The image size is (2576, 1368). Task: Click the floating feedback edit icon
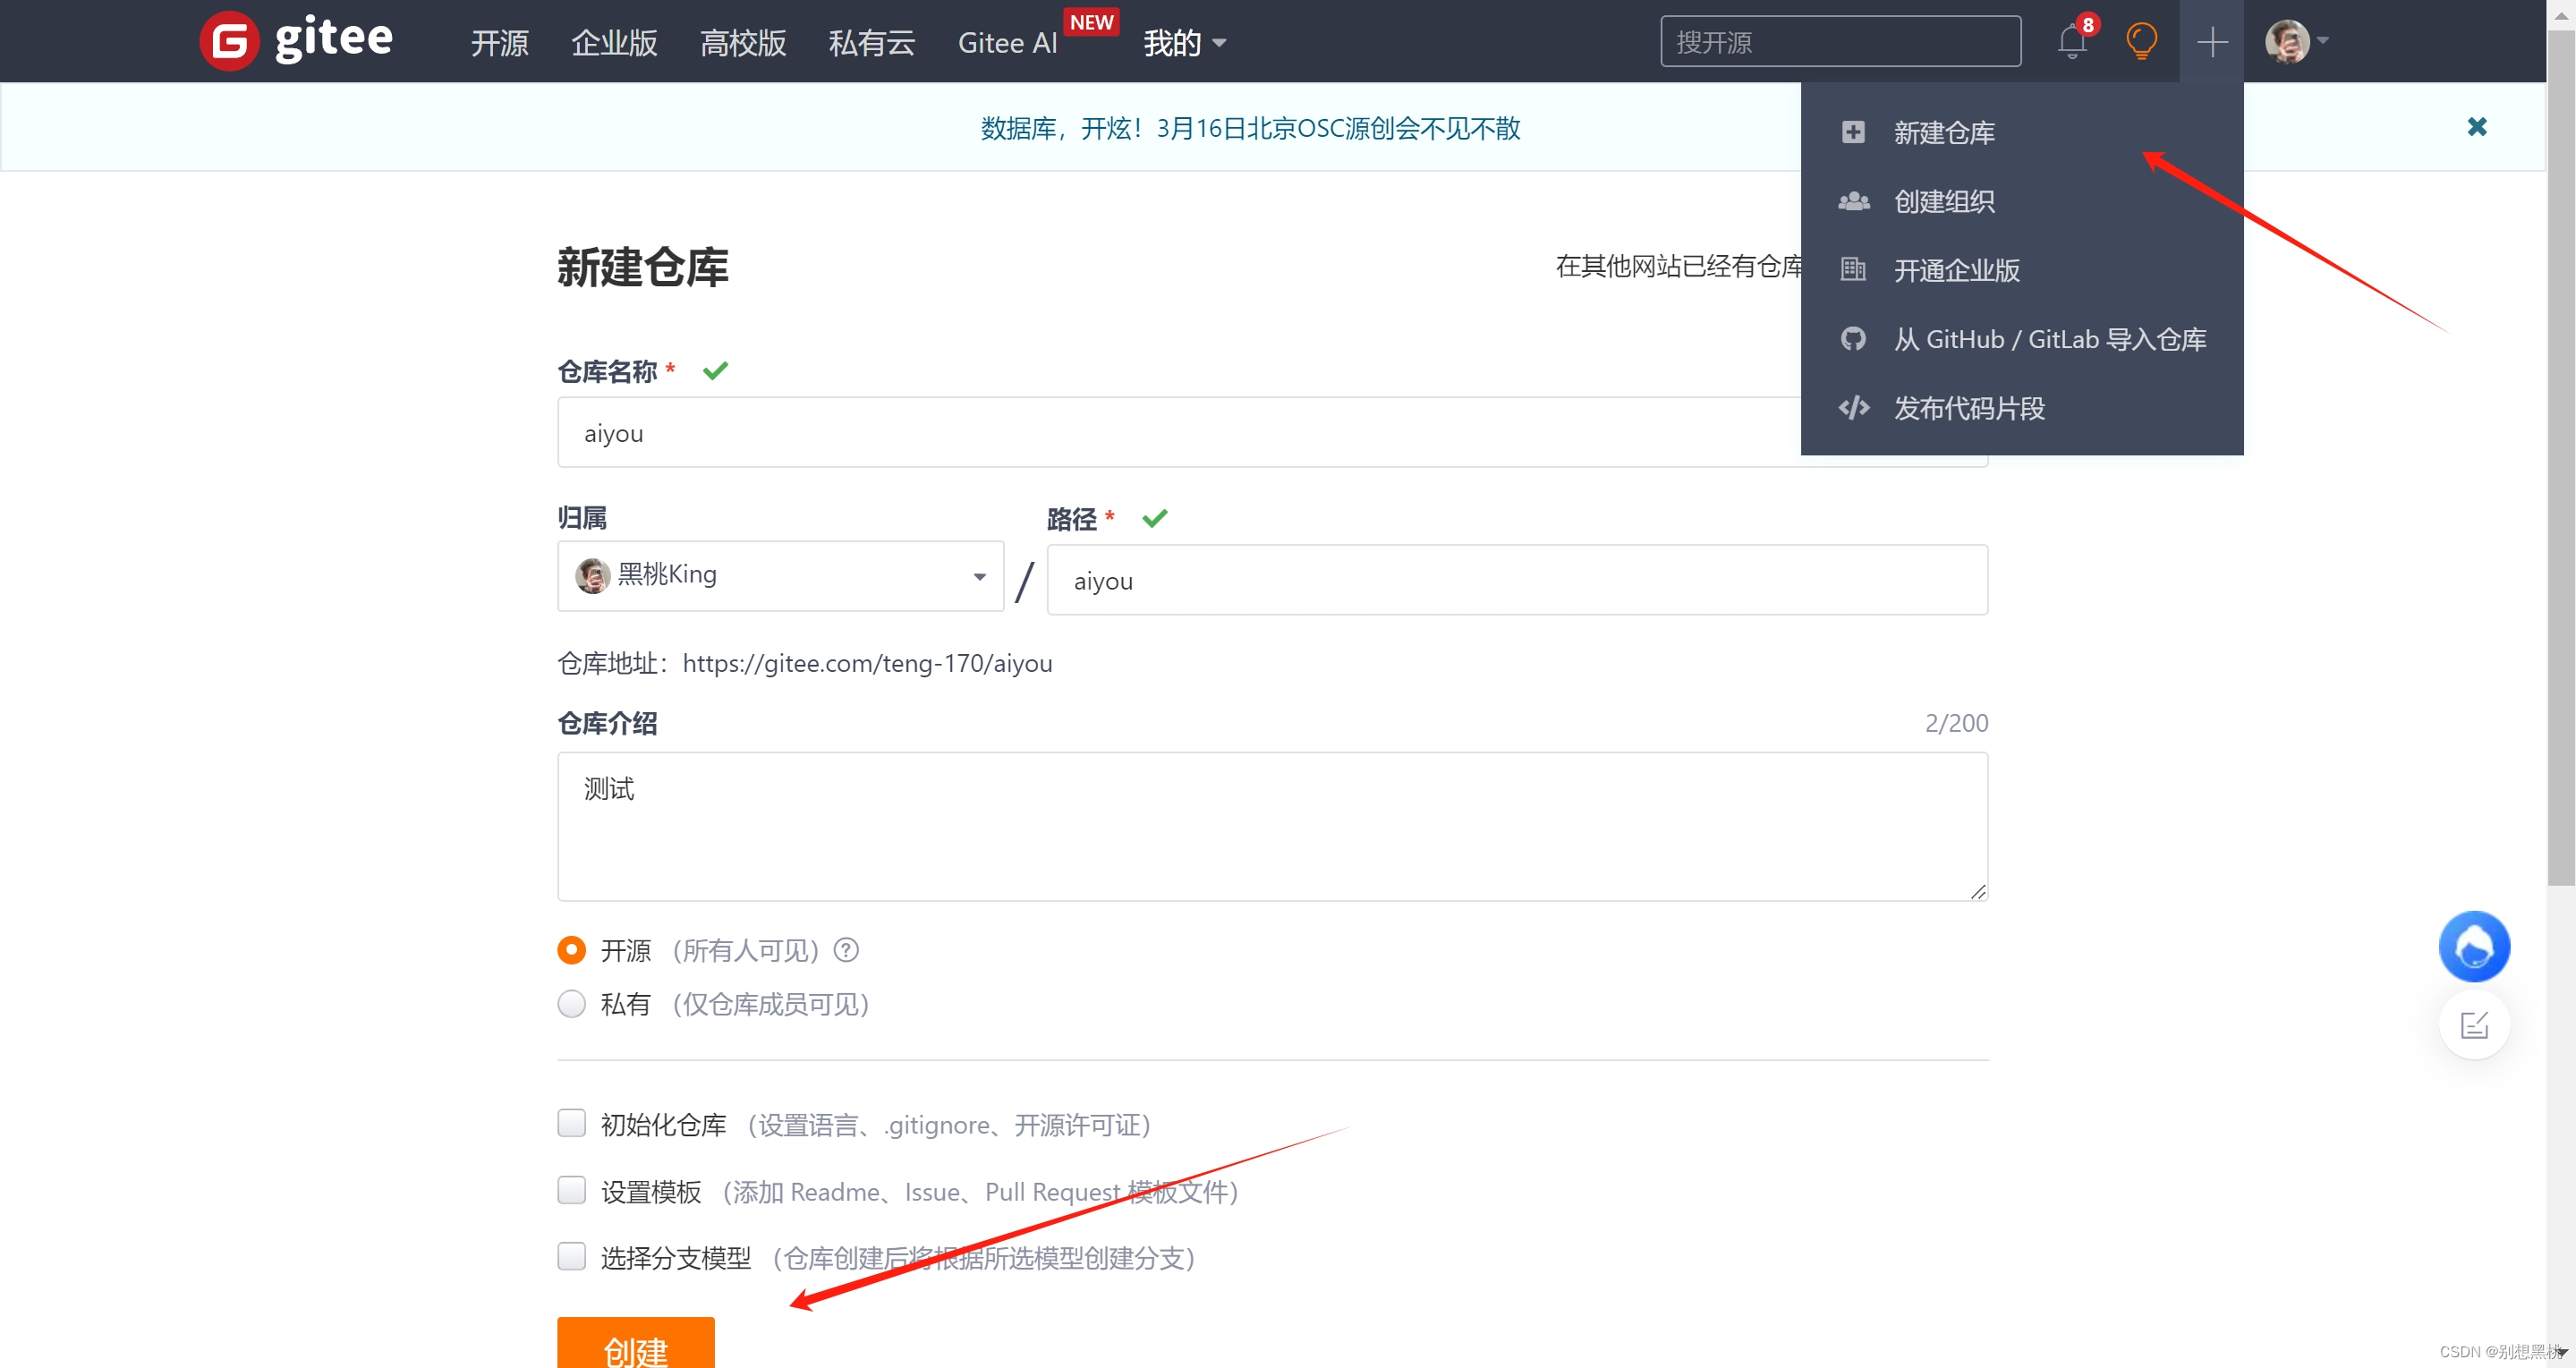point(2473,1025)
